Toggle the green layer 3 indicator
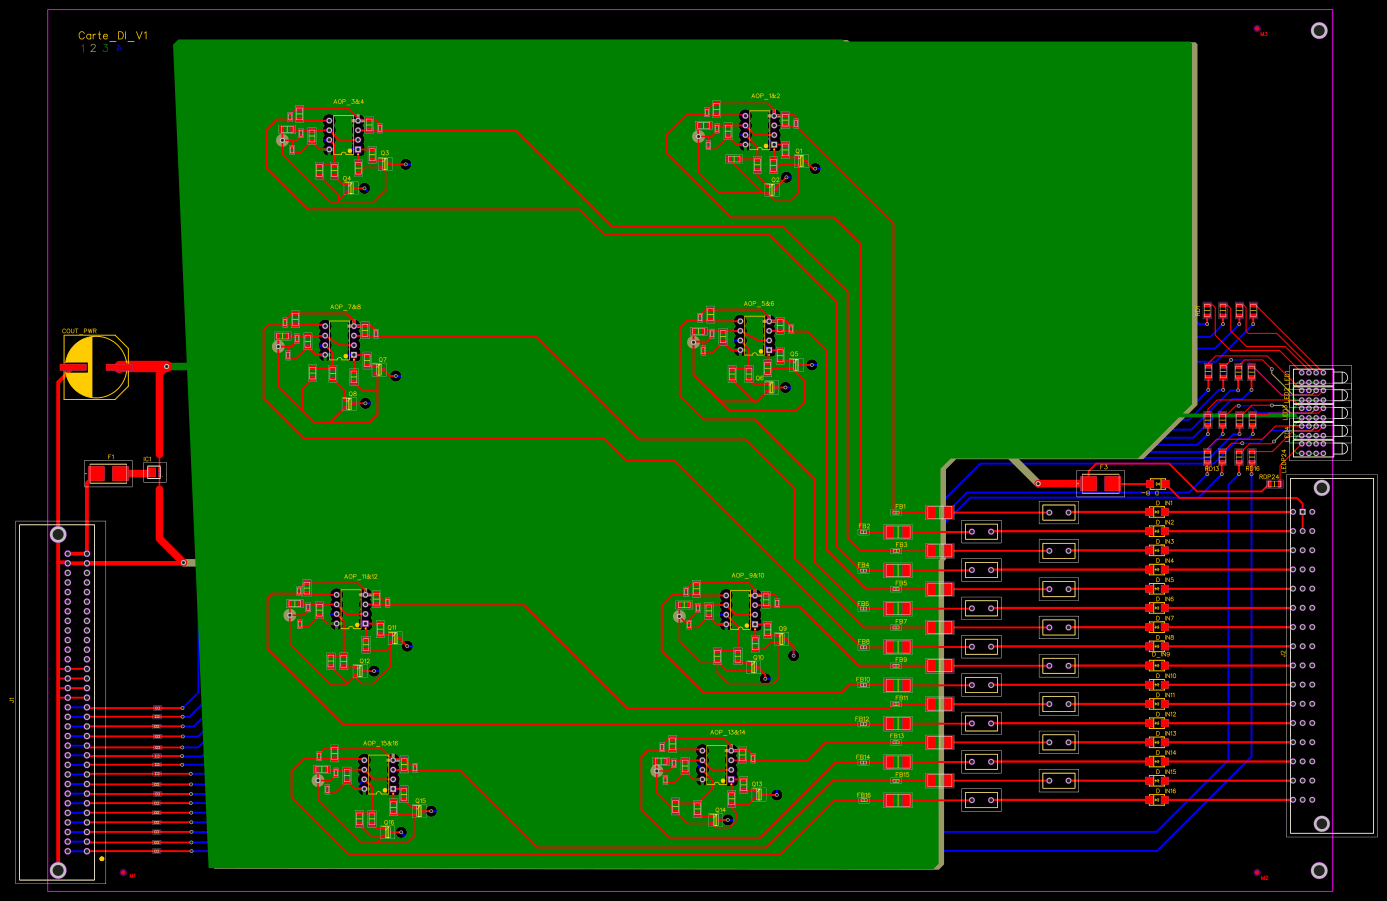 pyautogui.click(x=103, y=46)
